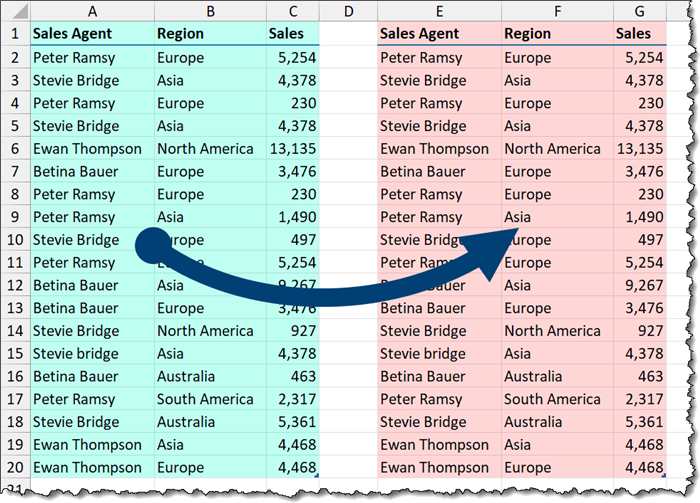Click Region header cell in column F
This screenshot has width=700, height=503.
(557, 34)
